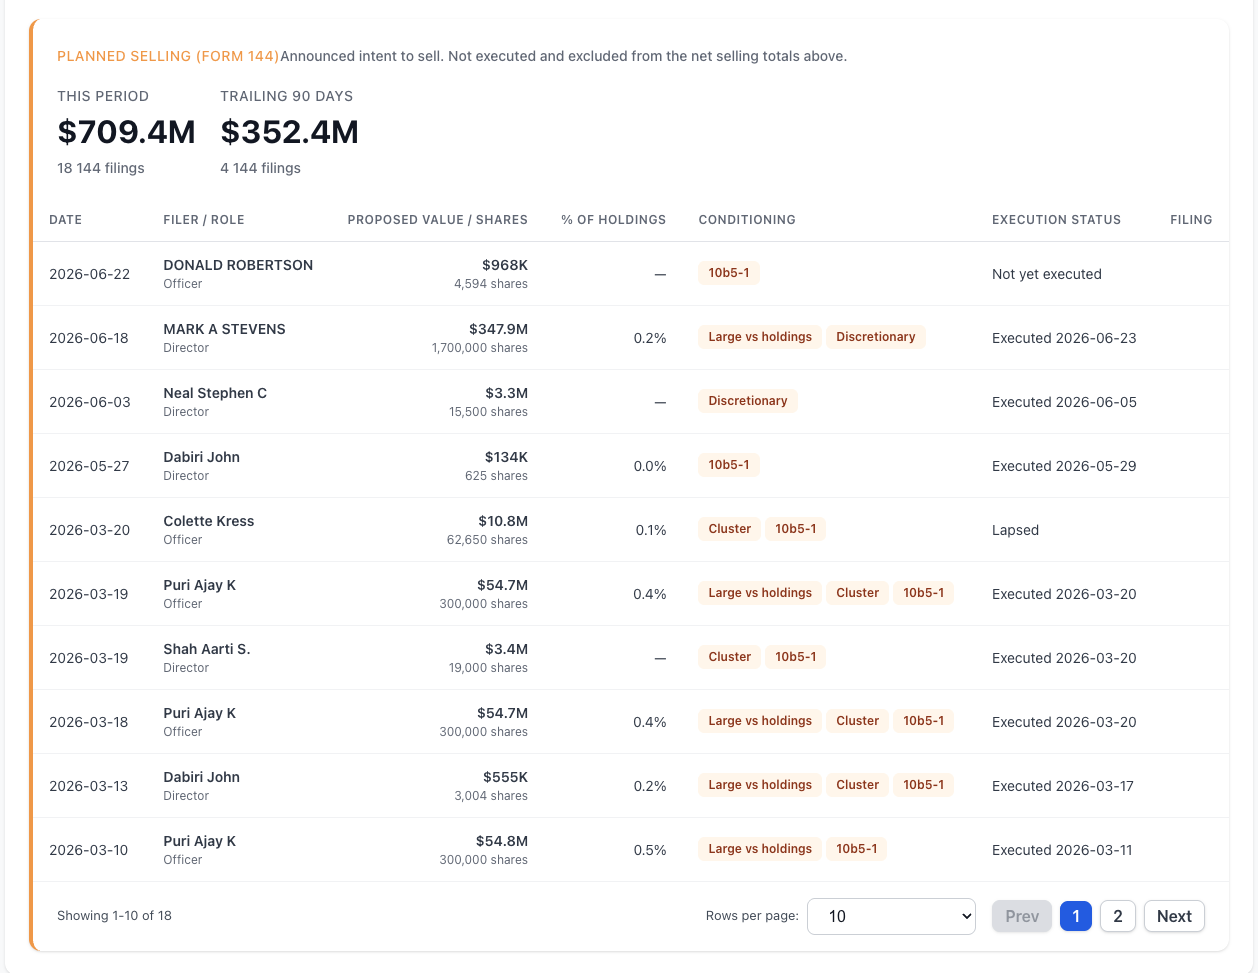Click the % of Holdings column header
The image size is (1258, 973).
[x=613, y=220]
